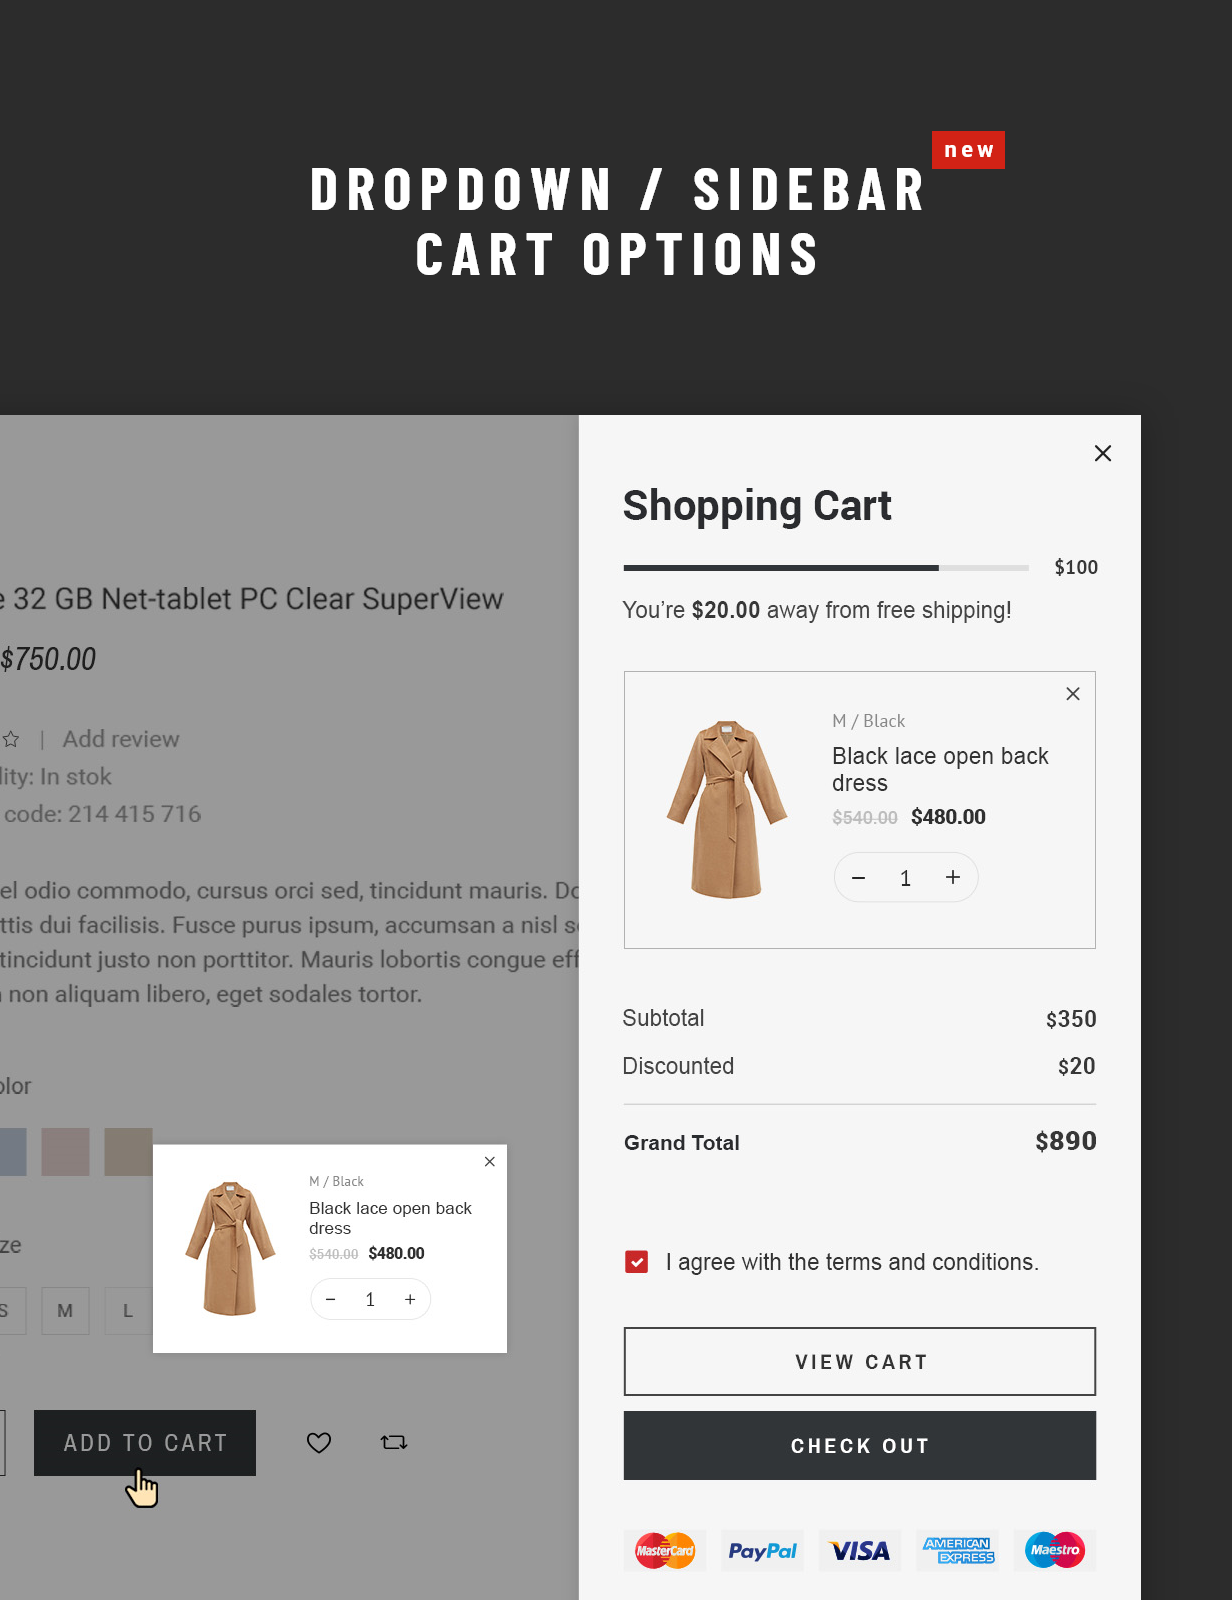The width and height of the screenshot is (1232, 1600).
Task: Click the coat thumbnail in sidebar cart
Action: (727, 809)
